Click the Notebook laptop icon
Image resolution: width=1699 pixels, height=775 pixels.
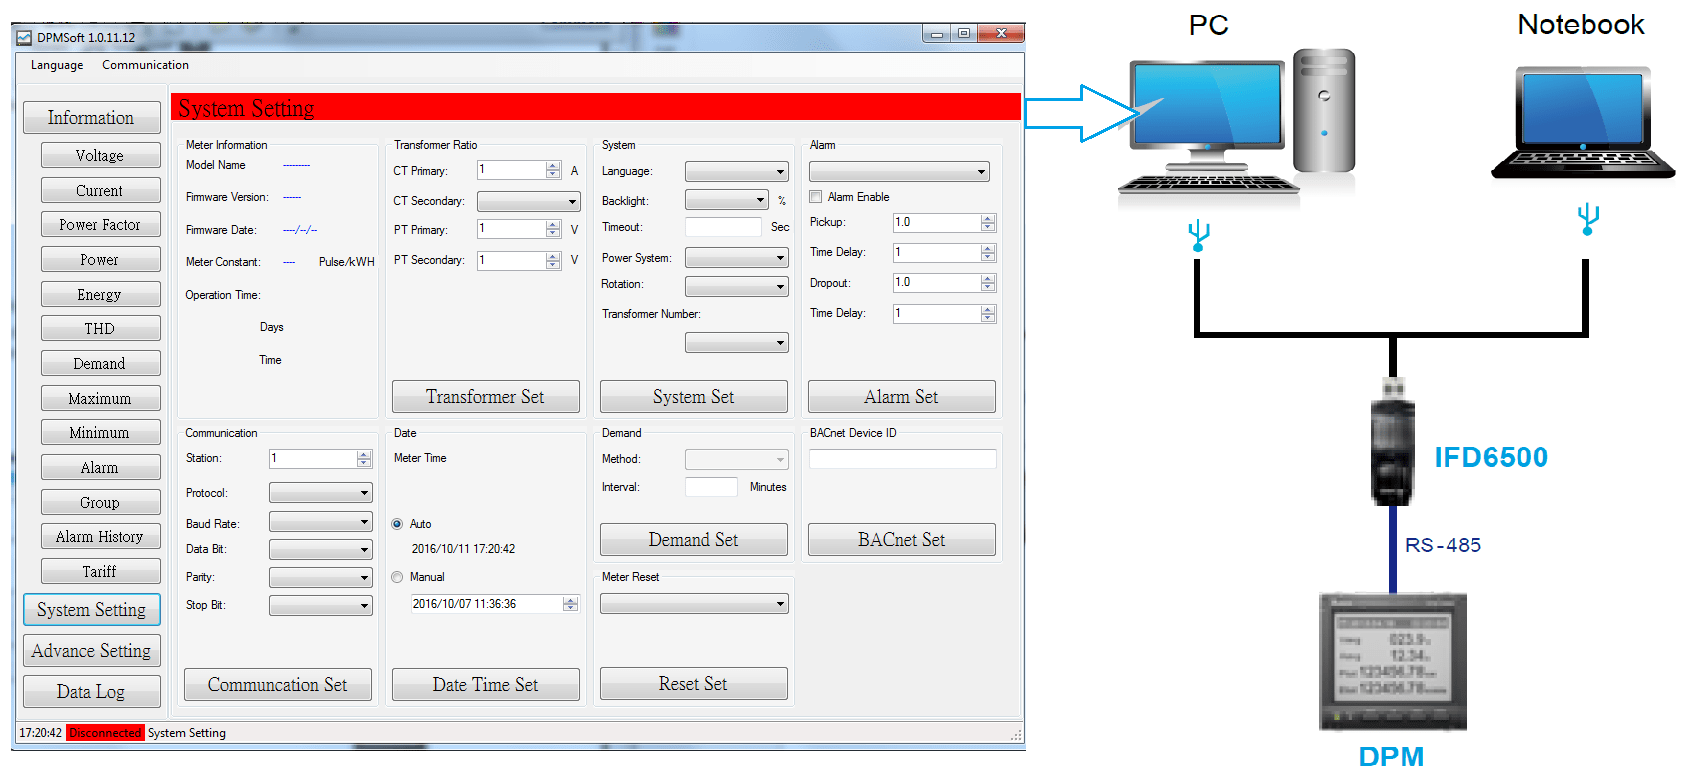coord(1581,123)
